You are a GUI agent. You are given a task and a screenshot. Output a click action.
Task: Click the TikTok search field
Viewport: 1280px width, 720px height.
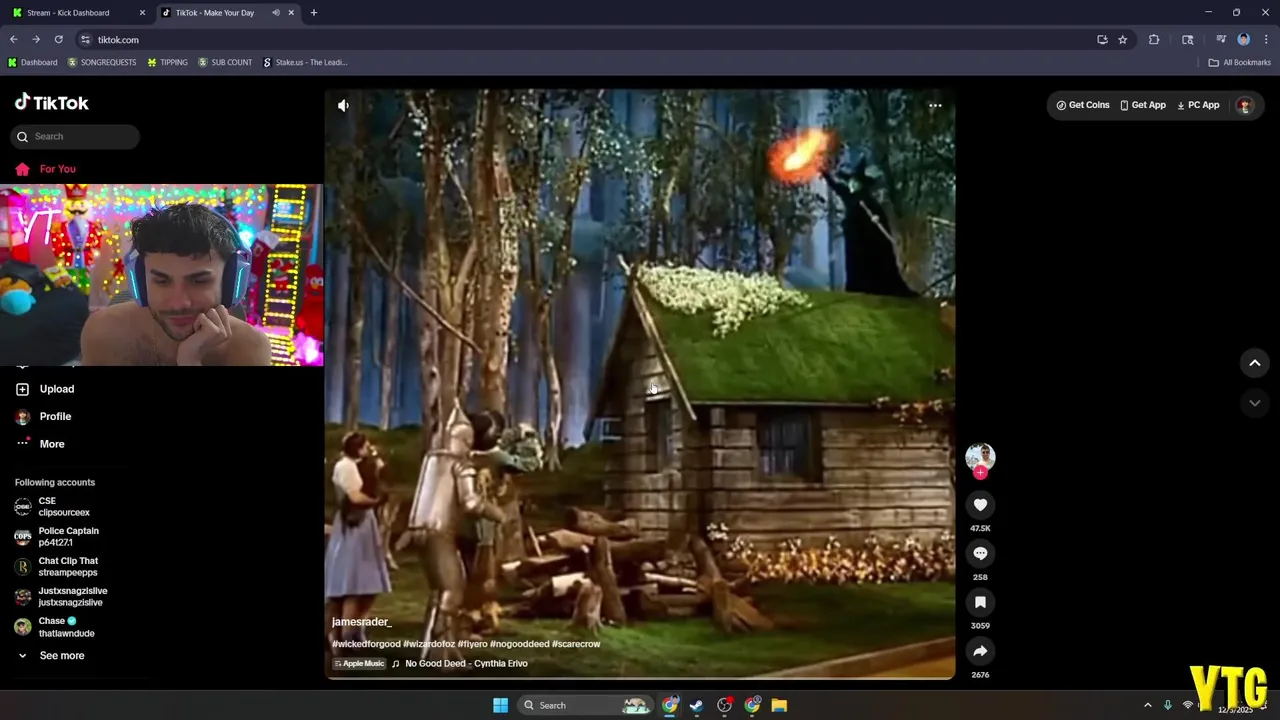pos(75,136)
